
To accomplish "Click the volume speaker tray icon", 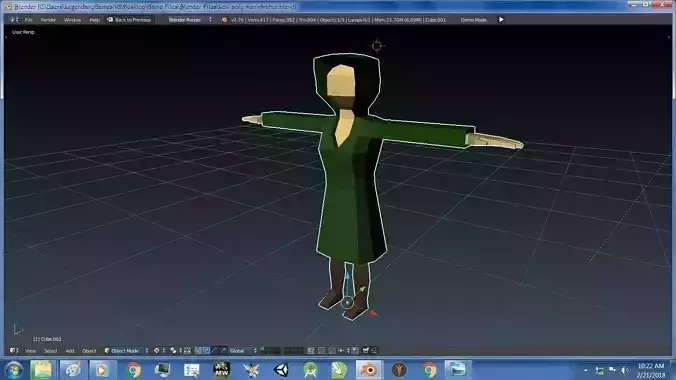I will pos(625,370).
